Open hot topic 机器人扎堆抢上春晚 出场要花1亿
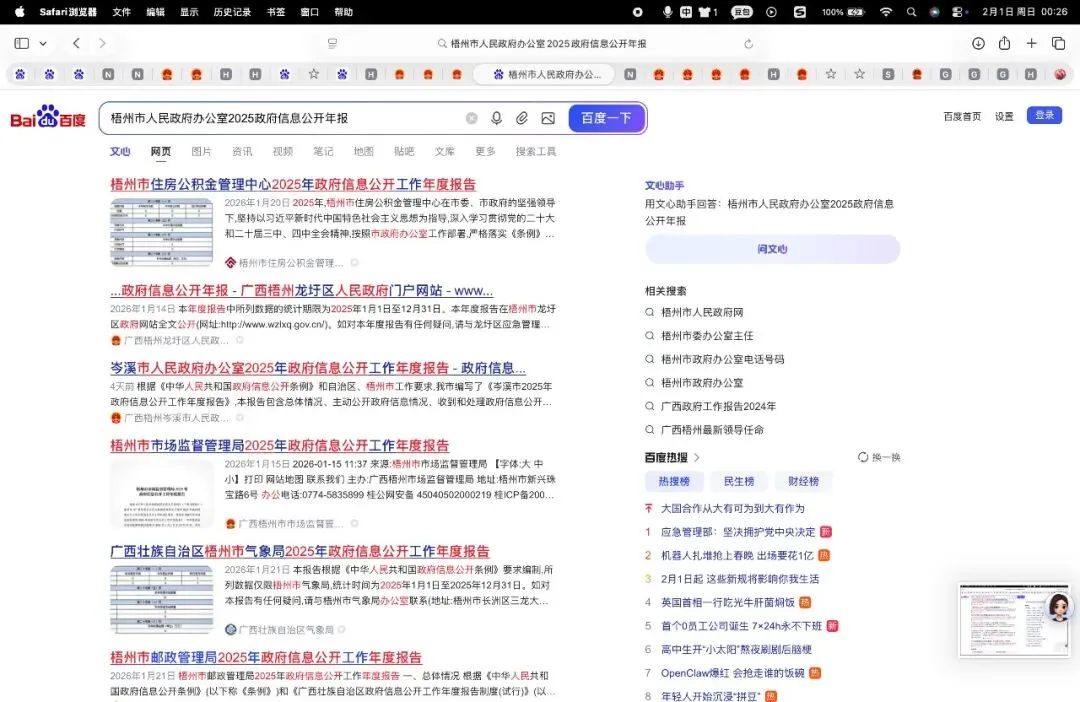The width and height of the screenshot is (1080, 702). click(737, 555)
